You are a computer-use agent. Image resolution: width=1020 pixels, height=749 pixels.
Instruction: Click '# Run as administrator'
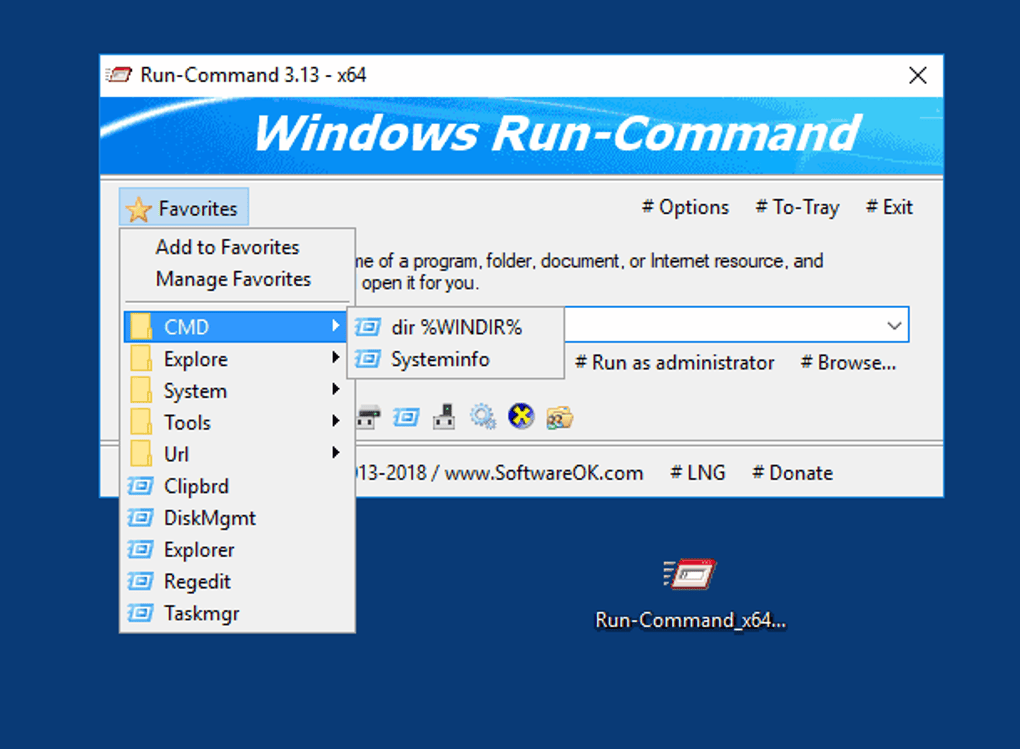(675, 363)
